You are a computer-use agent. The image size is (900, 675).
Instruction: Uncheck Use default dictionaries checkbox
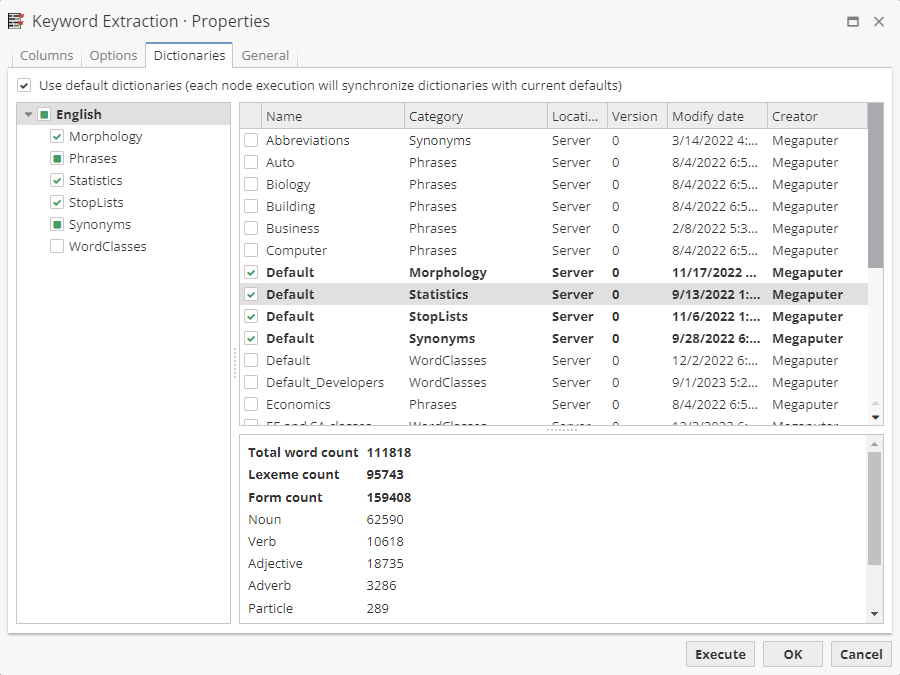click(x=24, y=86)
